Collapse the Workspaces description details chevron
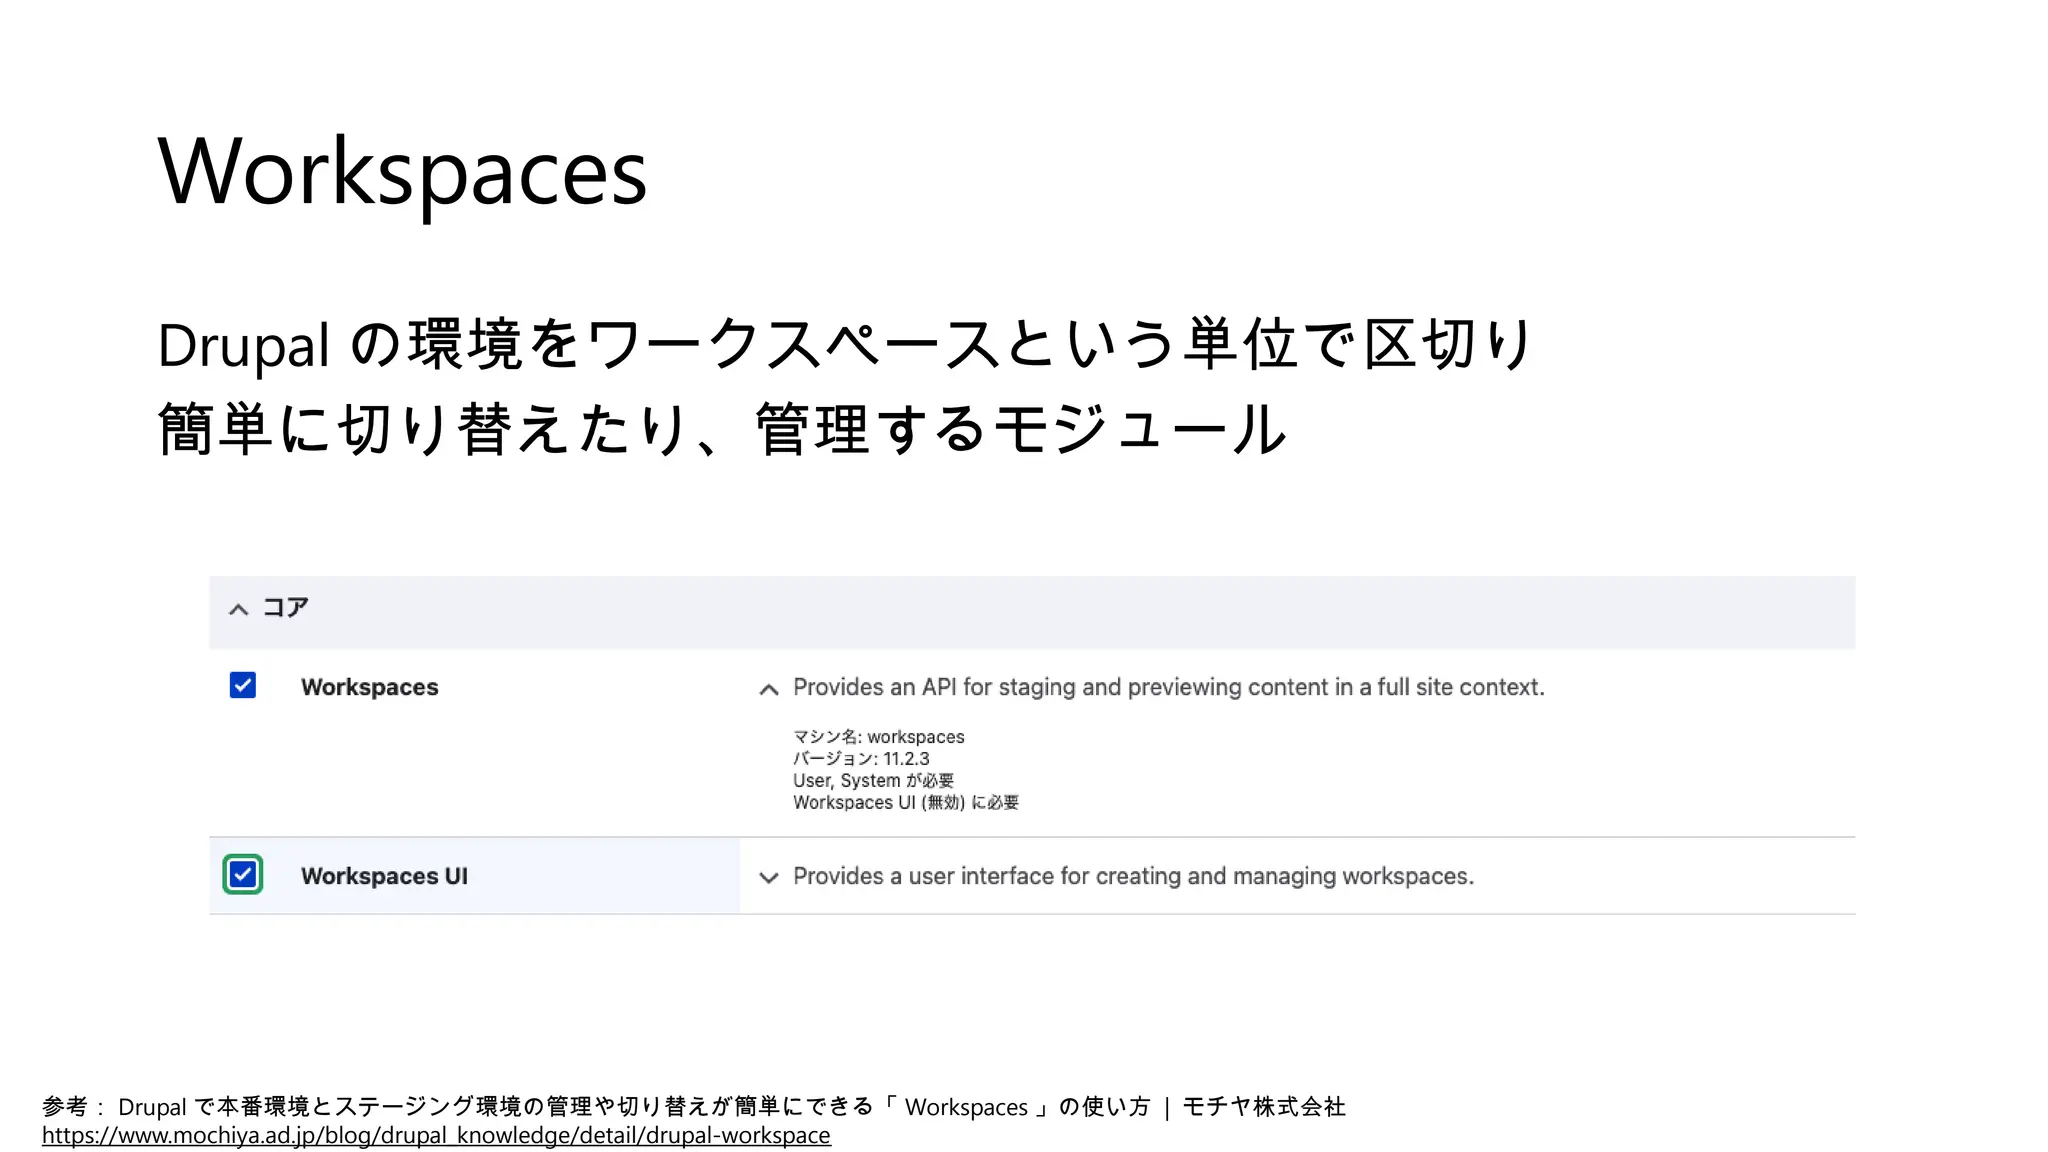Screen dimensions: 2048x1152 [x=768, y=689]
